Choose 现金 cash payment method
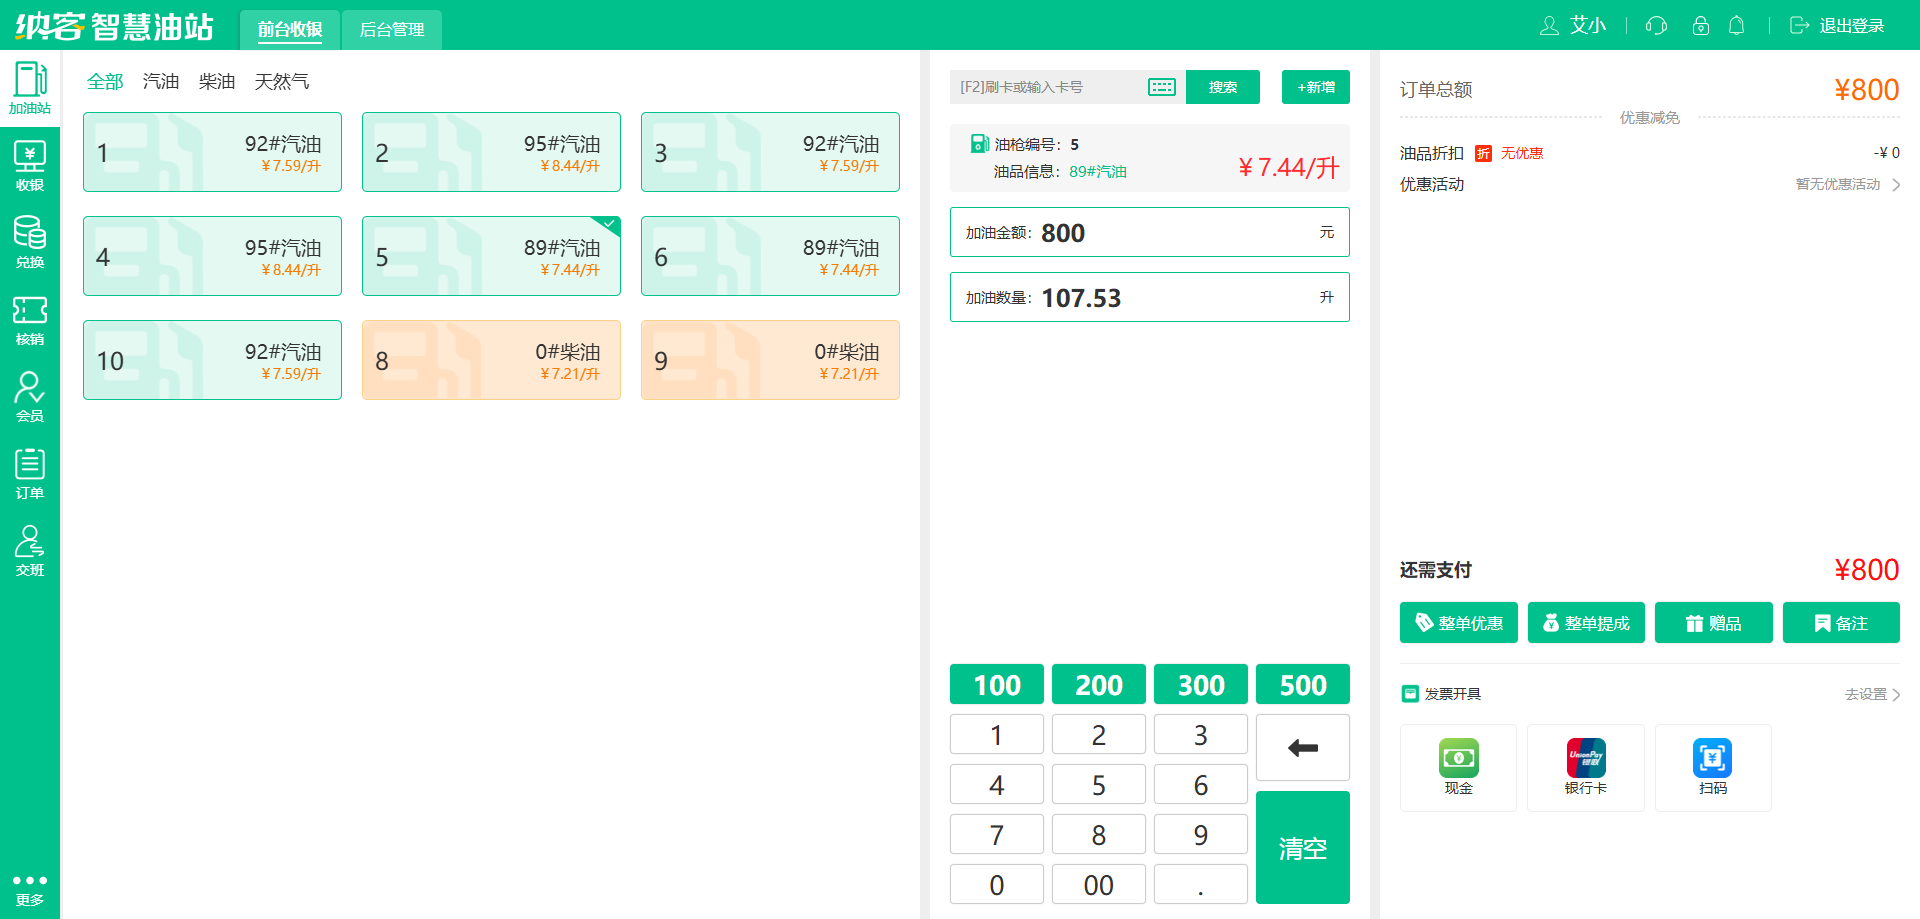The height and width of the screenshot is (919, 1920). point(1458,768)
